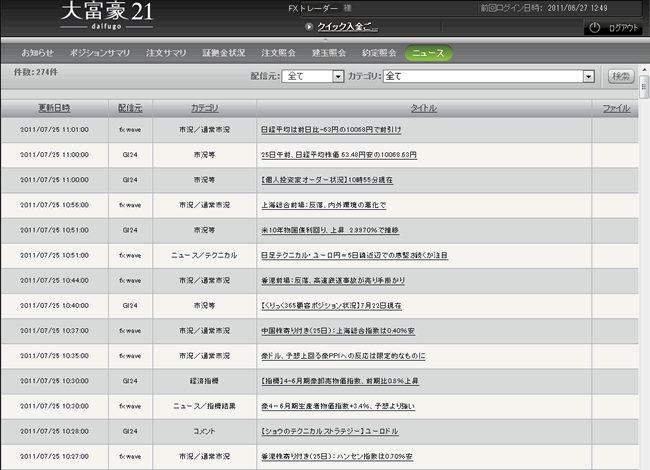Click category cell ニュース／テクニカル
The image size is (650, 470).
[x=204, y=255]
